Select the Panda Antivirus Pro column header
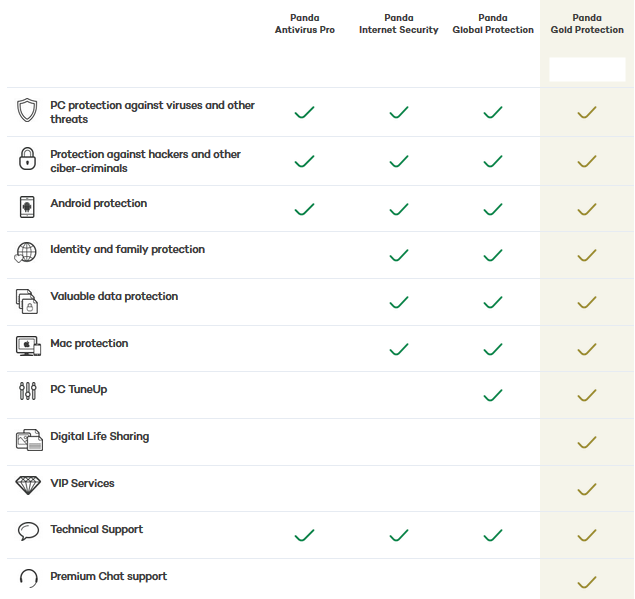This screenshot has height=599, width=635. coord(305,24)
